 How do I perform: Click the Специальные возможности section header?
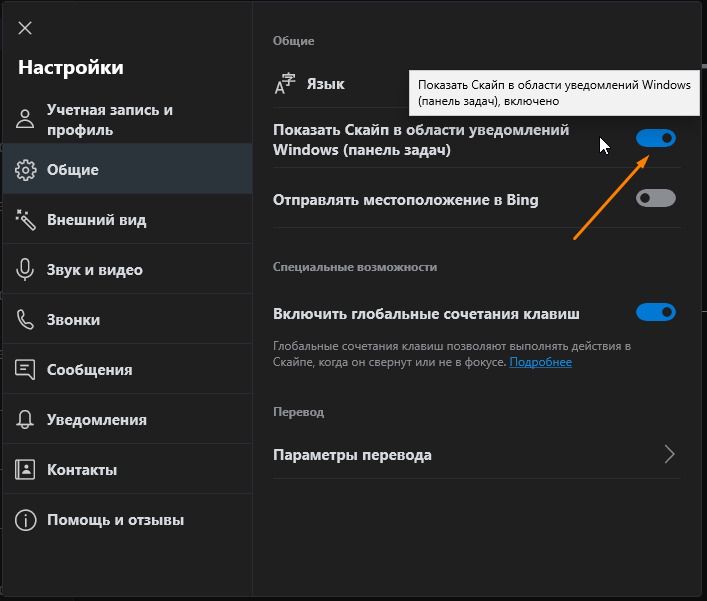click(355, 267)
